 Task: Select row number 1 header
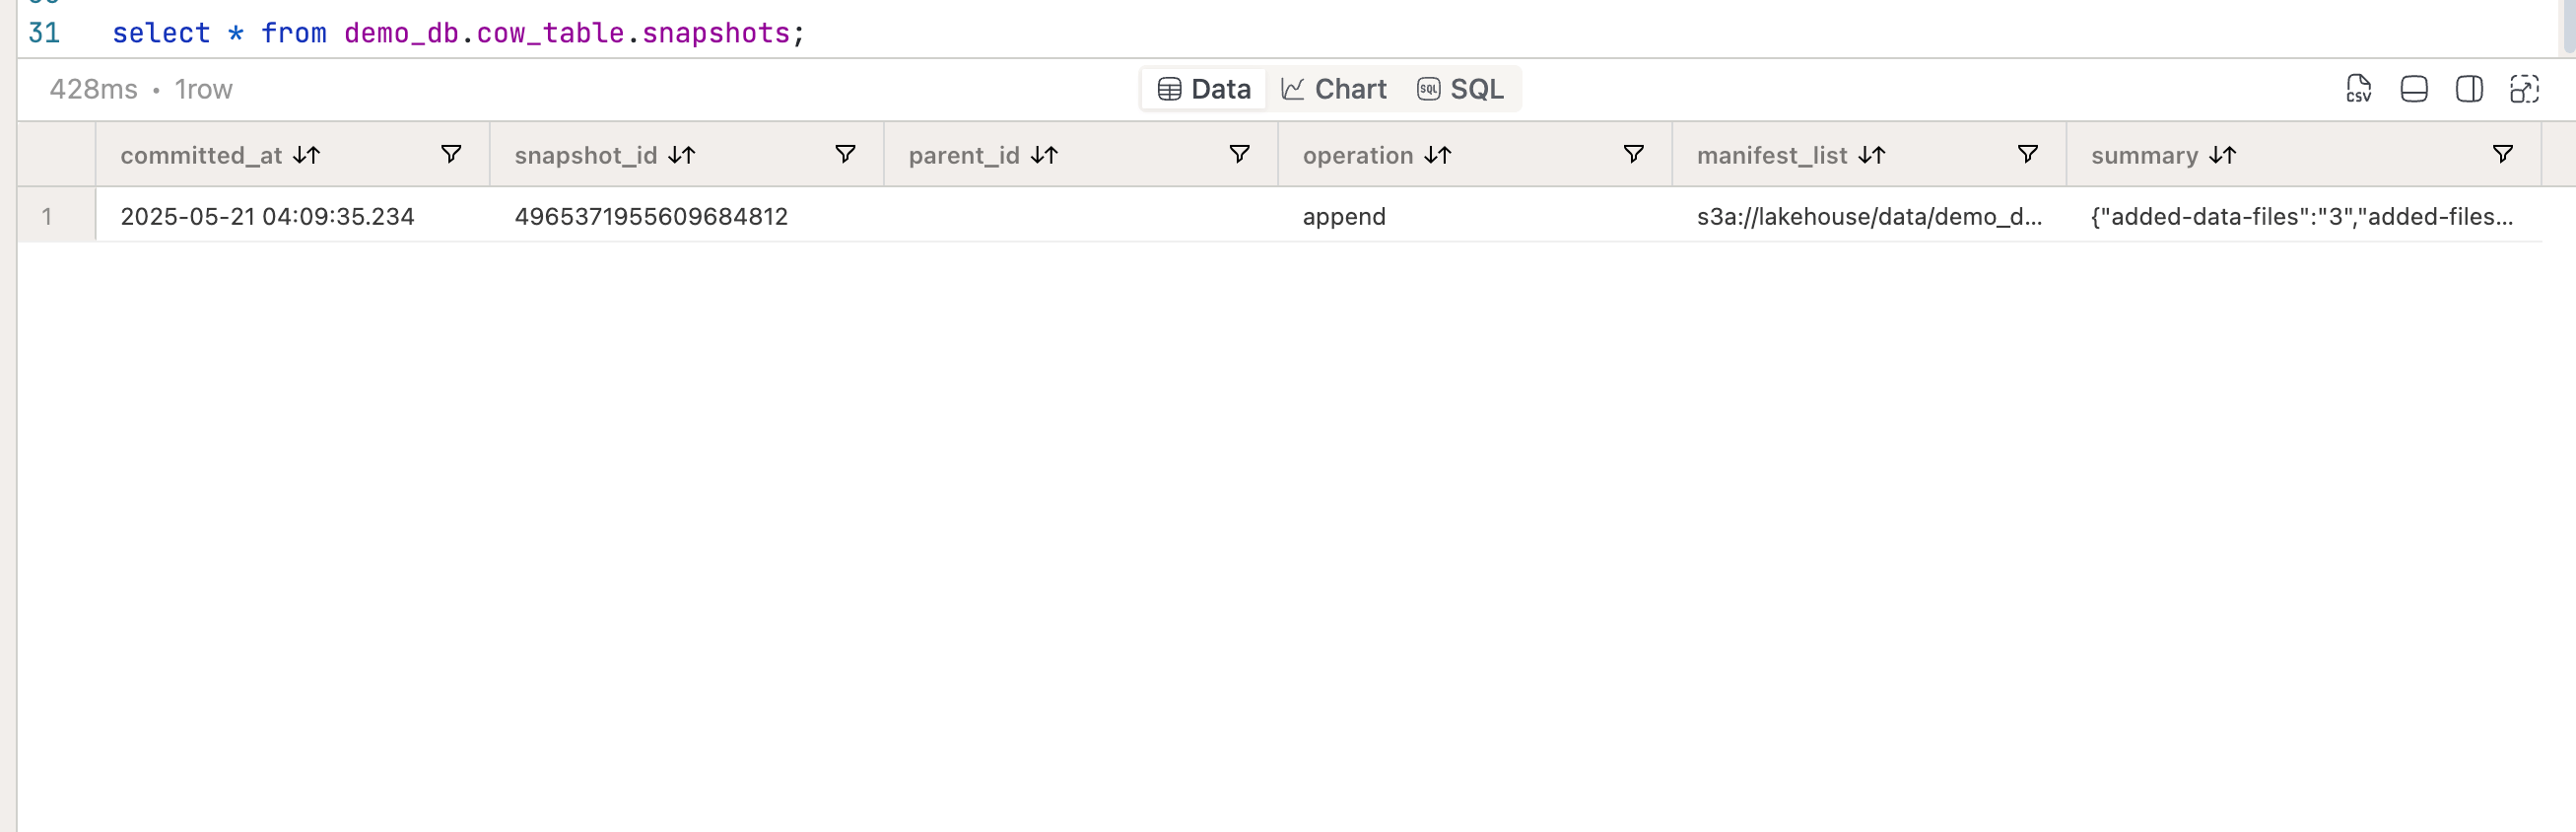[47, 216]
